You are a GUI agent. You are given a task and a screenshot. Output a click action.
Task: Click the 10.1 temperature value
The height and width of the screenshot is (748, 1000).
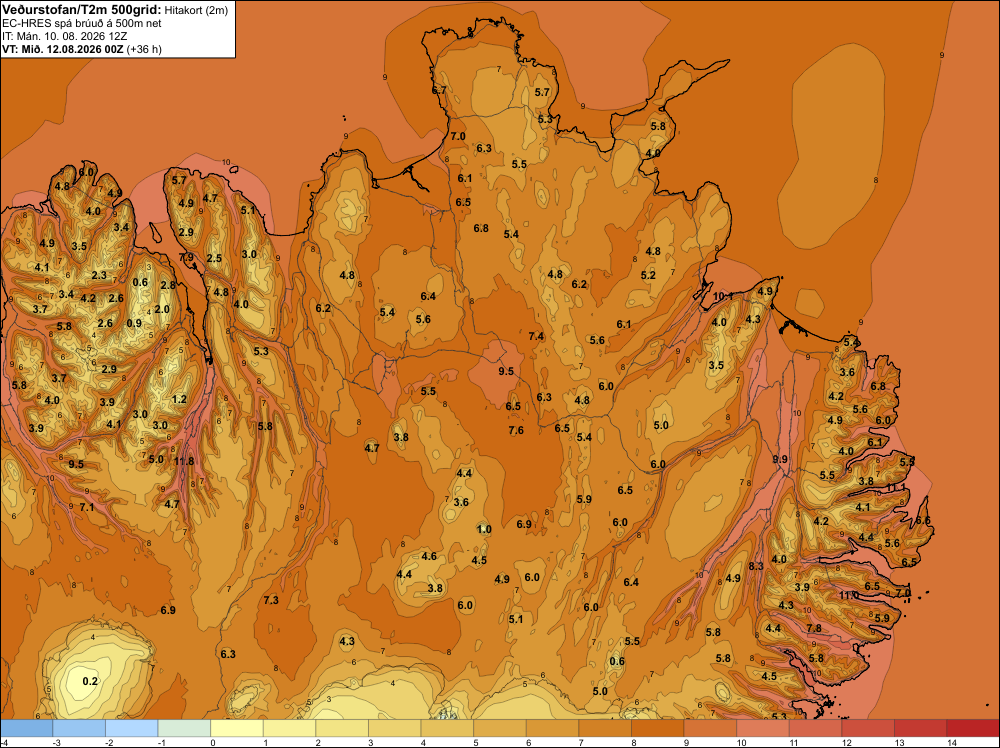(x=723, y=297)
